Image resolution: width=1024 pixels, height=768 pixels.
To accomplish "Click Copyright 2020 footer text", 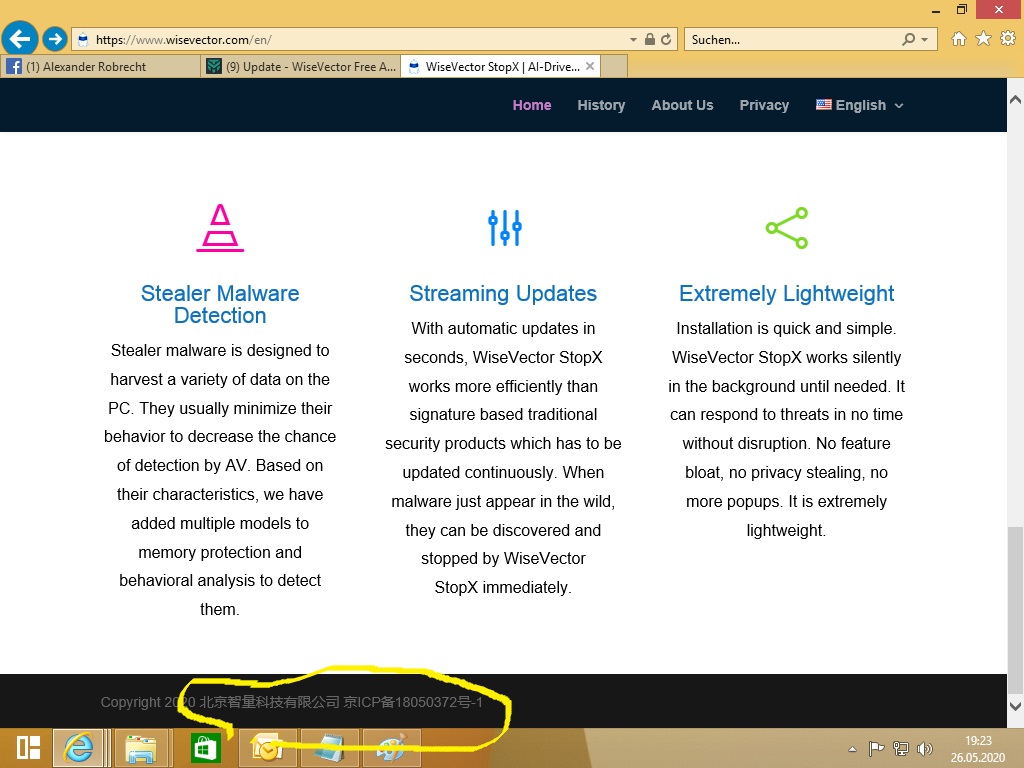I will point(148,702).
